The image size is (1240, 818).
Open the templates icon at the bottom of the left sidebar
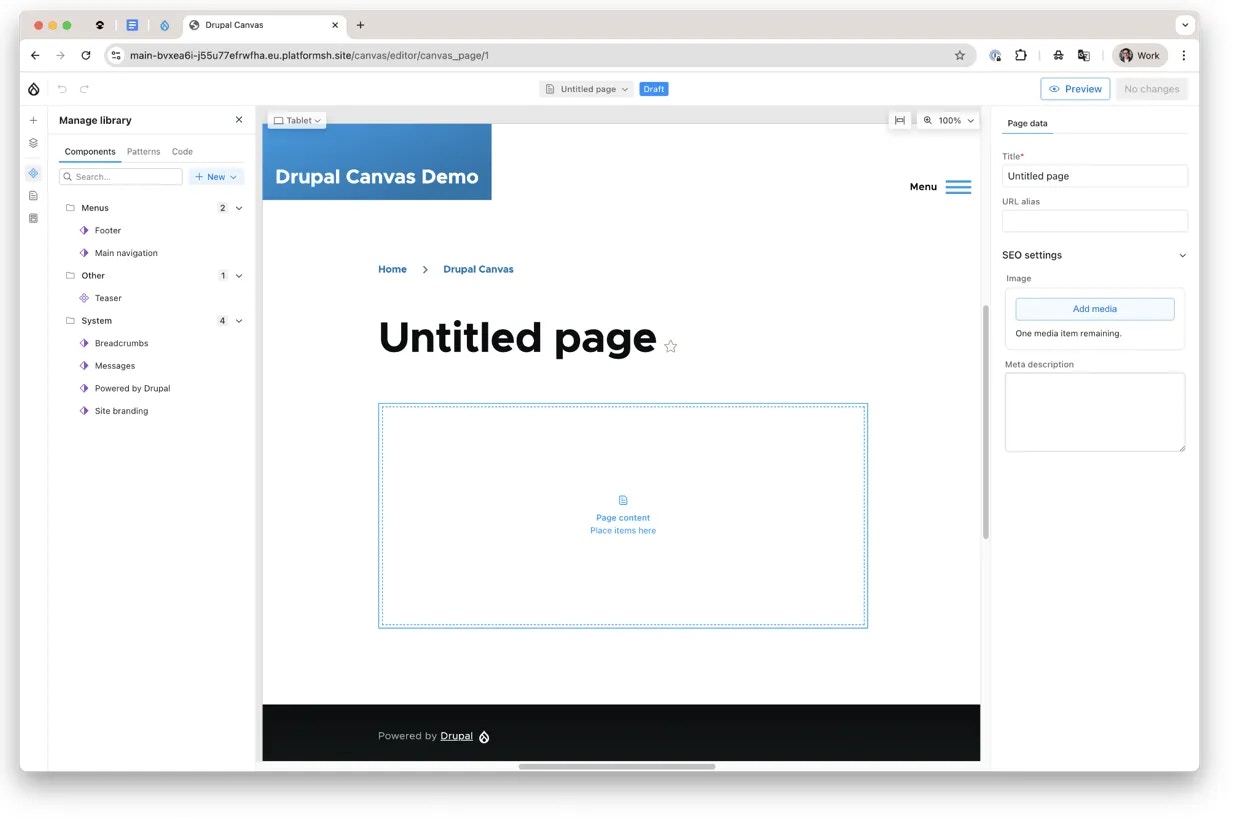click(33, 218)
